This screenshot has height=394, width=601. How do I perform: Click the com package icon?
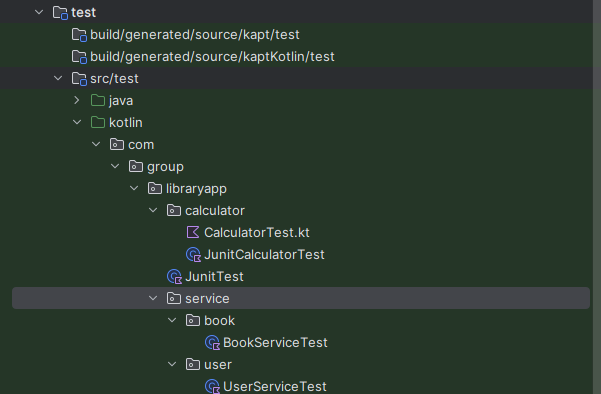[x=117, y=144]
